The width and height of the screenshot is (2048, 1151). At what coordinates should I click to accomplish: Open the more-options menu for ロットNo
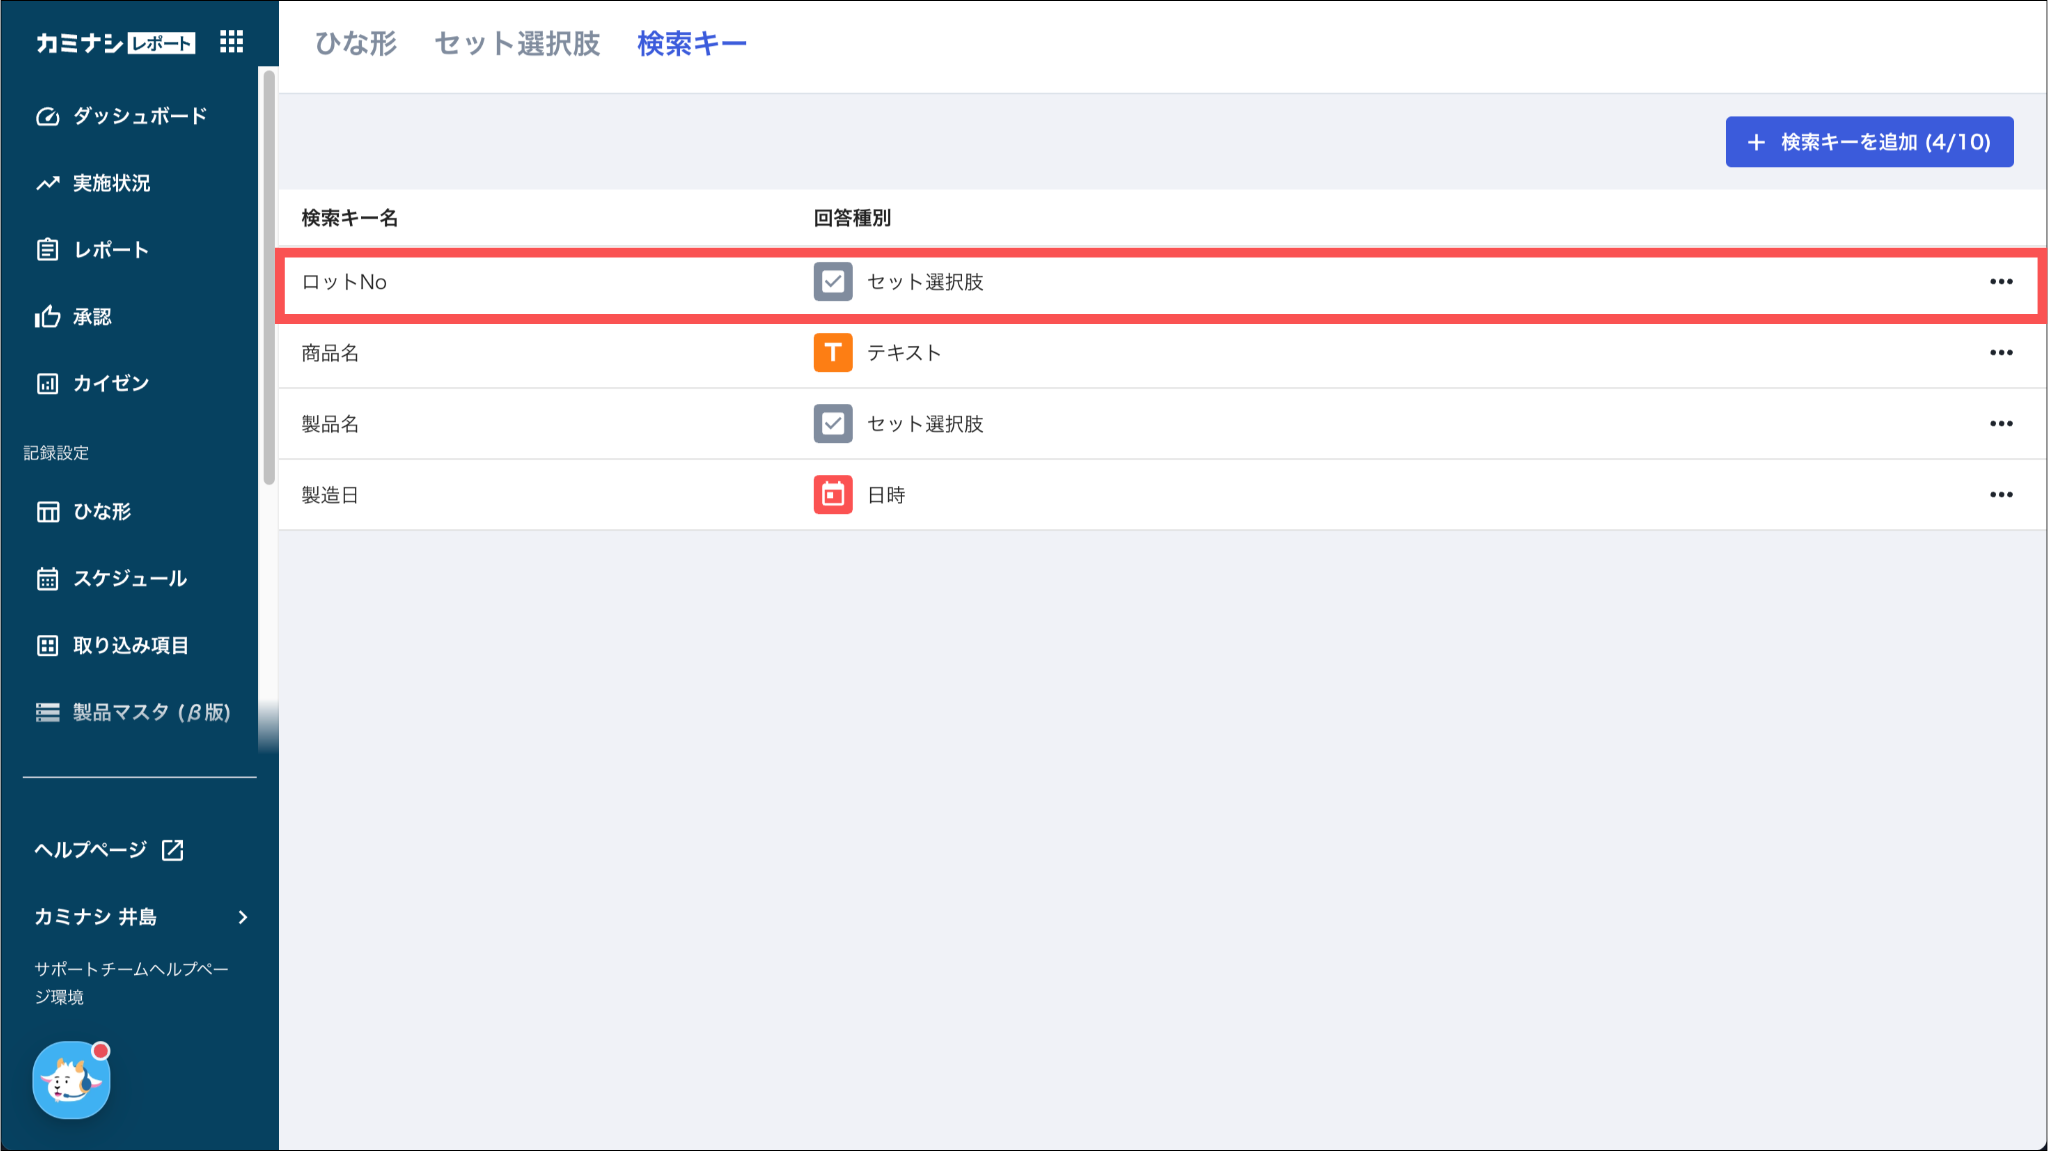[2001, 282]
